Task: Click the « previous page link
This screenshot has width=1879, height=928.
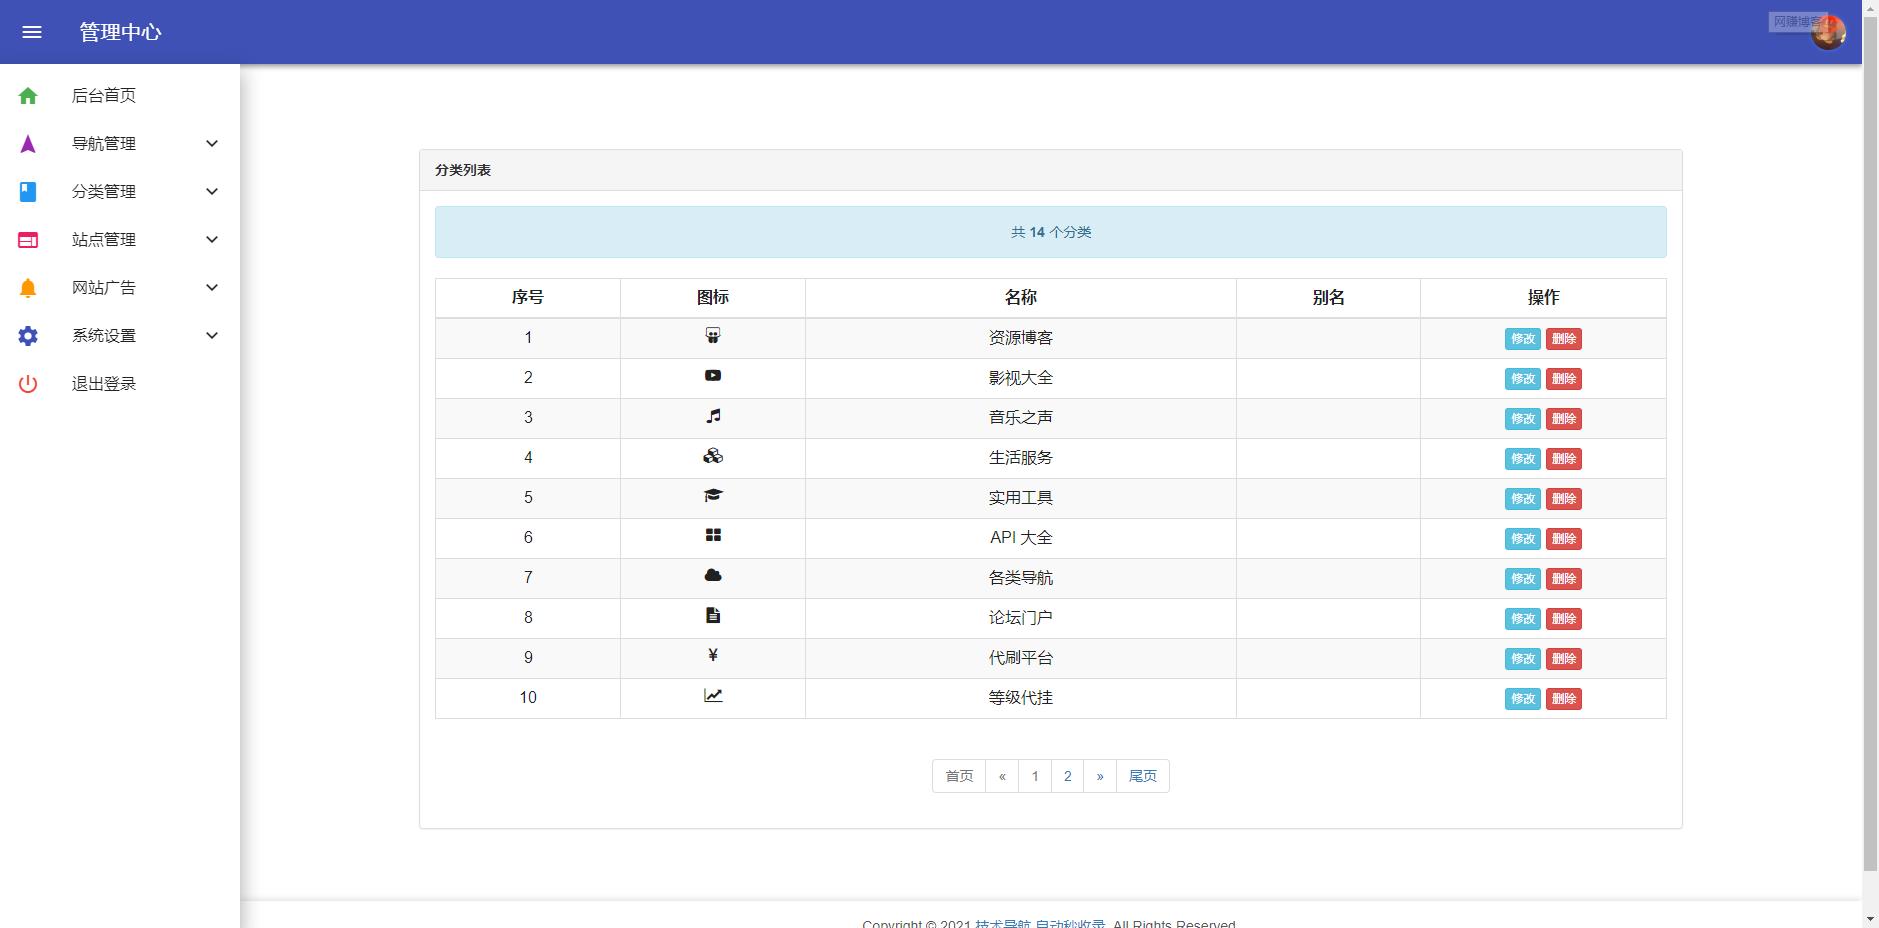Action: 1002,776
